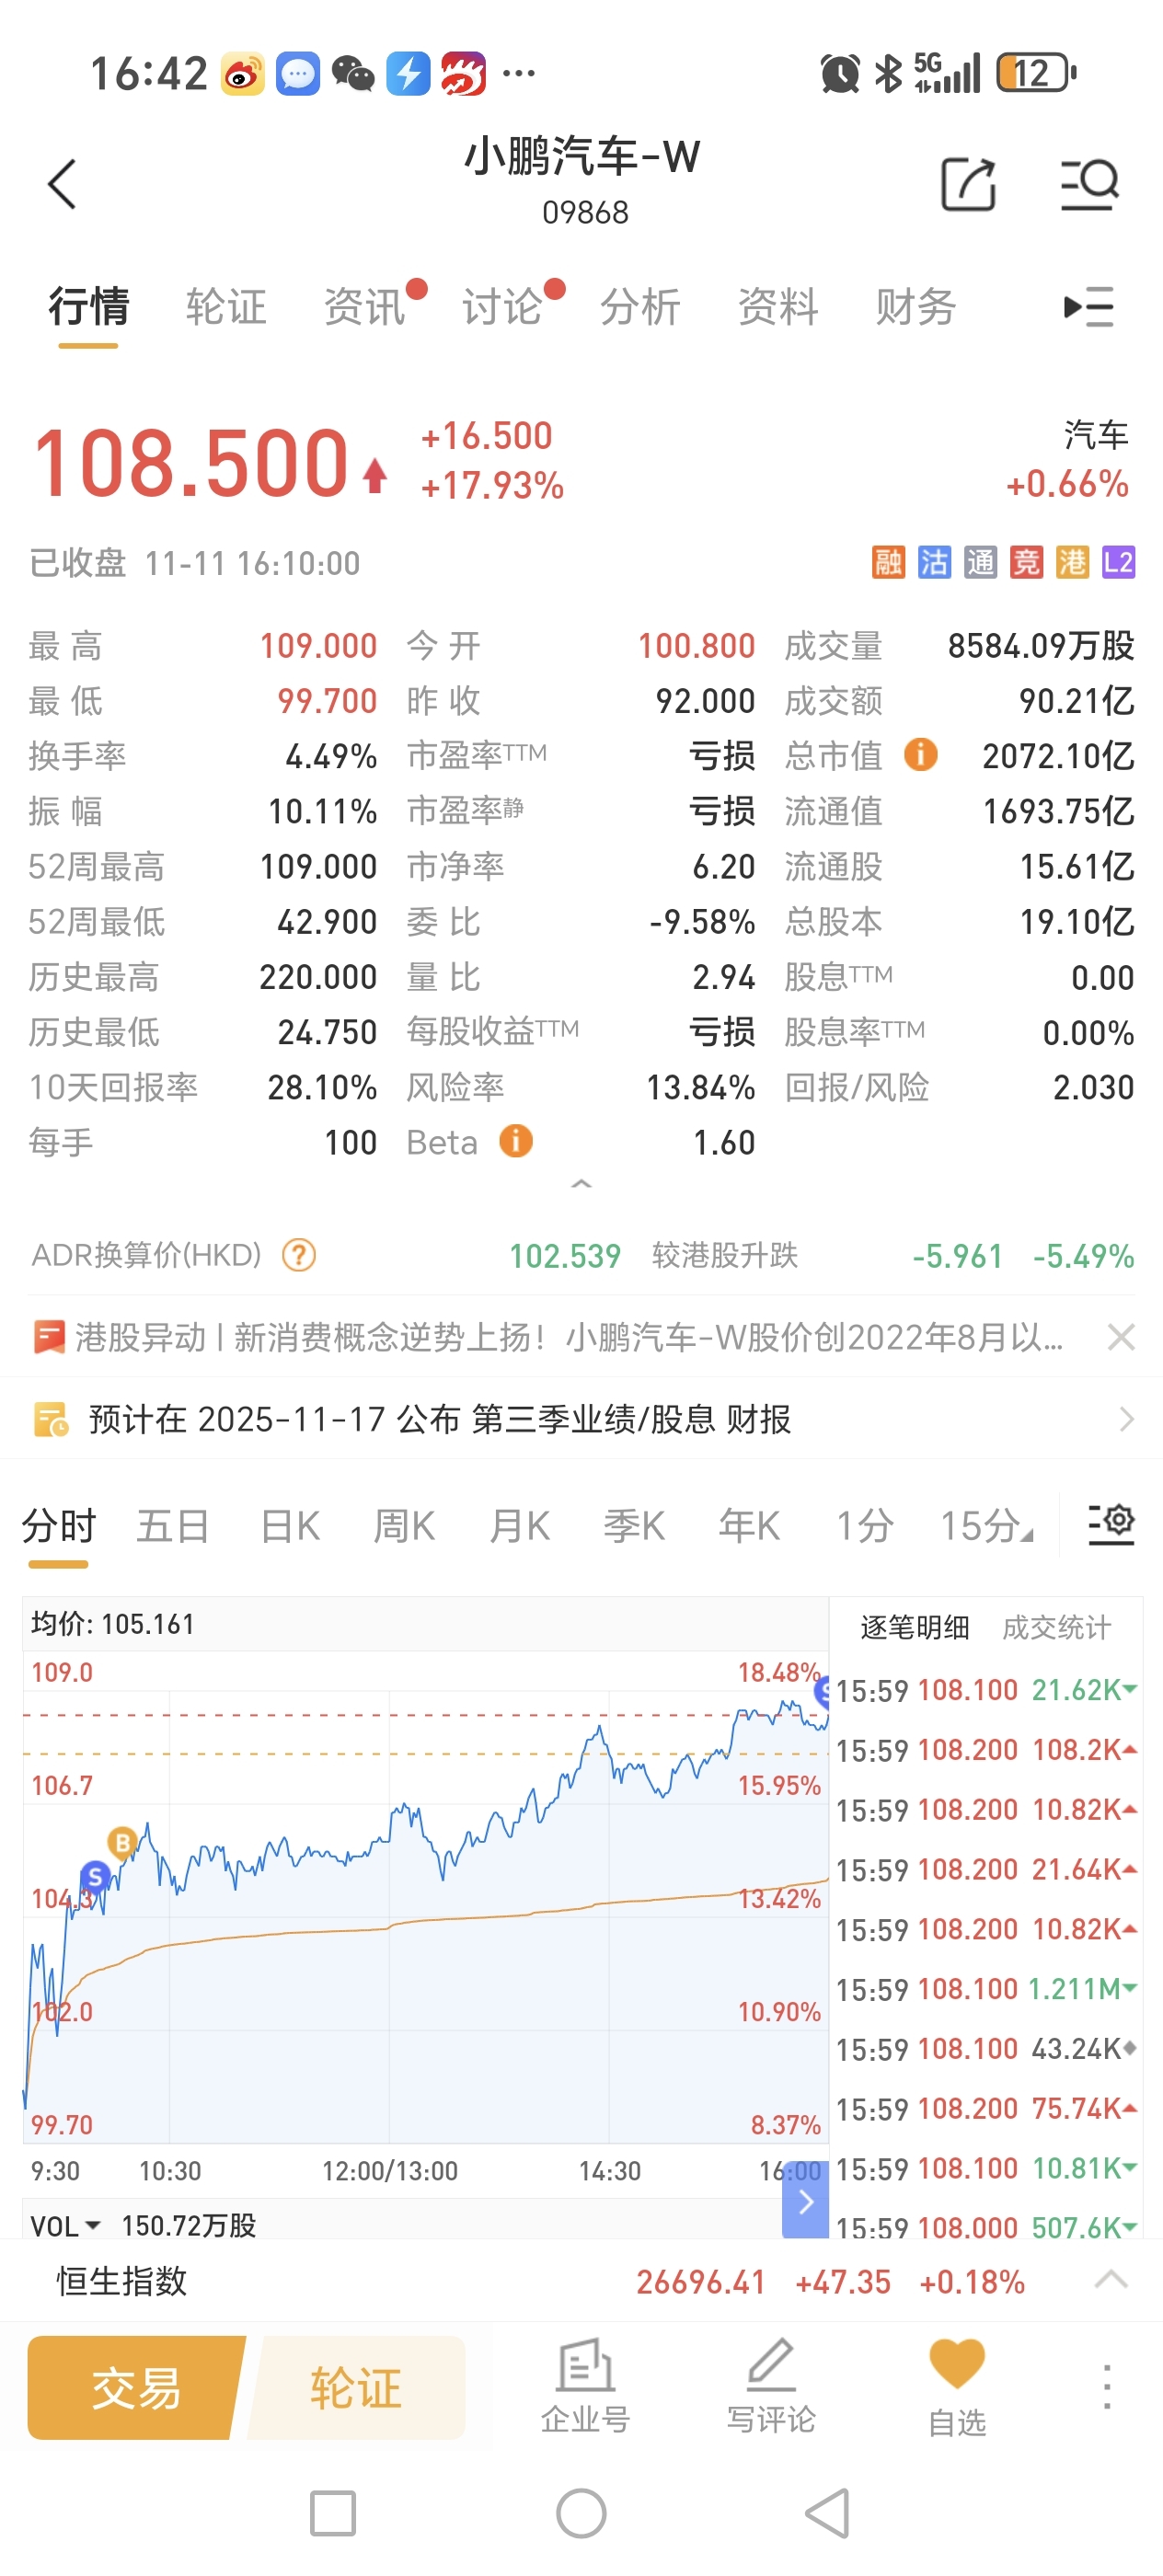Open 汽车 sector +0.66% link
This screenshot has width=1163, height=2576.
[x=1067, y=460]
